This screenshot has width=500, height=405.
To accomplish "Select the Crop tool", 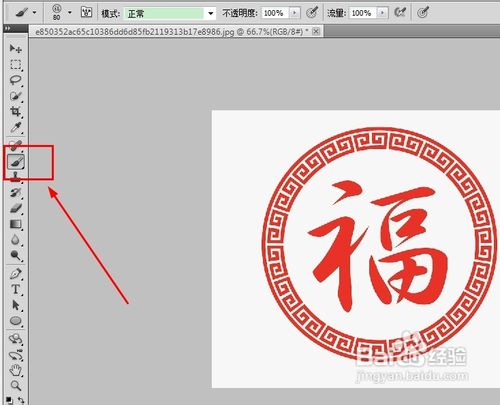I will 15,112.
